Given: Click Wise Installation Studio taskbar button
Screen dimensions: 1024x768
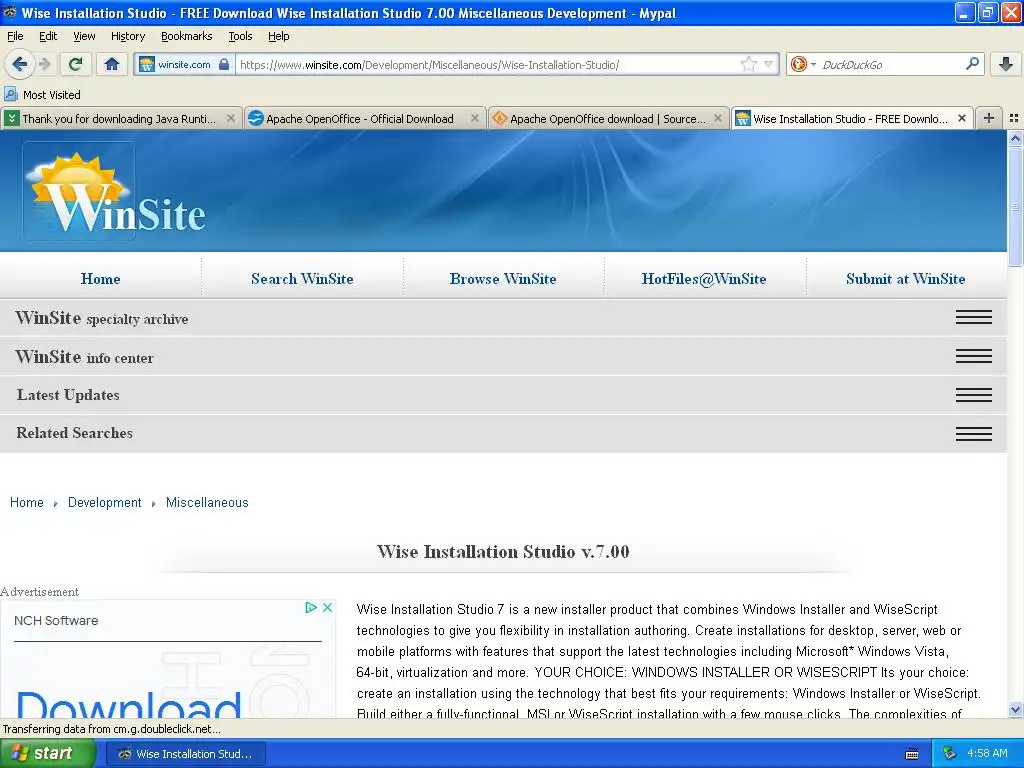Looking at the screenshot, I should tap(184, 754).
